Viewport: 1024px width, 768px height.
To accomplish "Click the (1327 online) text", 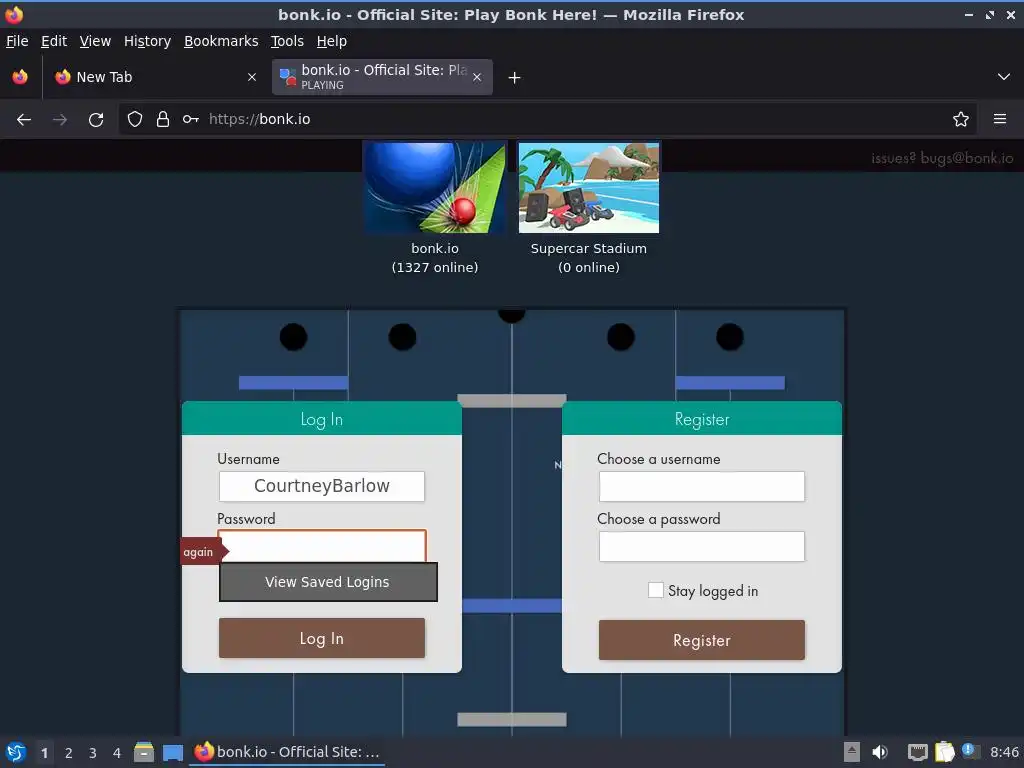I will coord(435,267).
